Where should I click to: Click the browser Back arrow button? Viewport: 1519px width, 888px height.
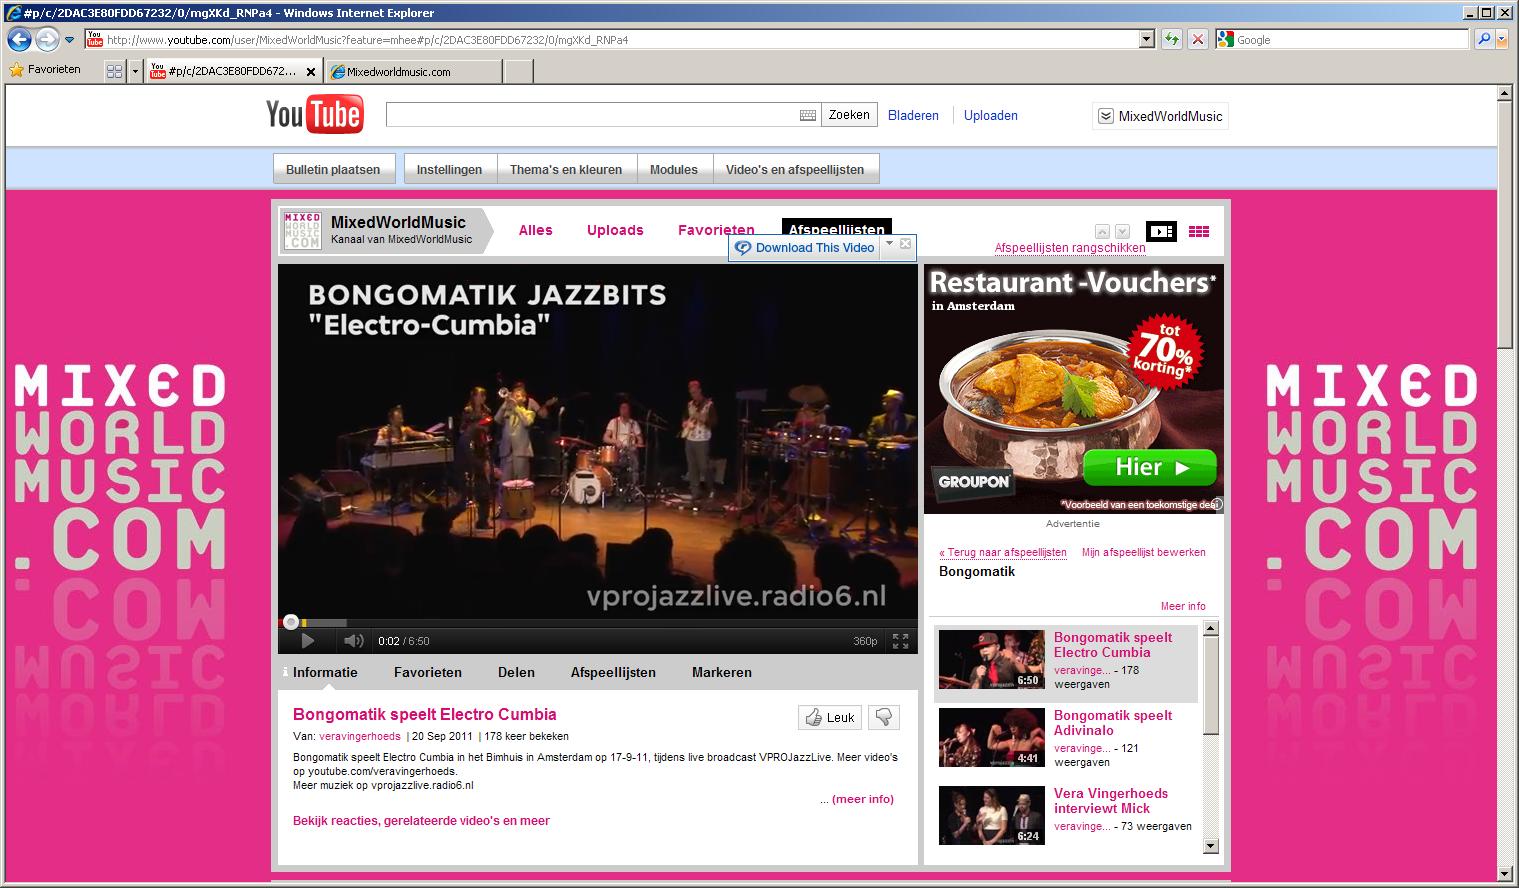[19, 40]
